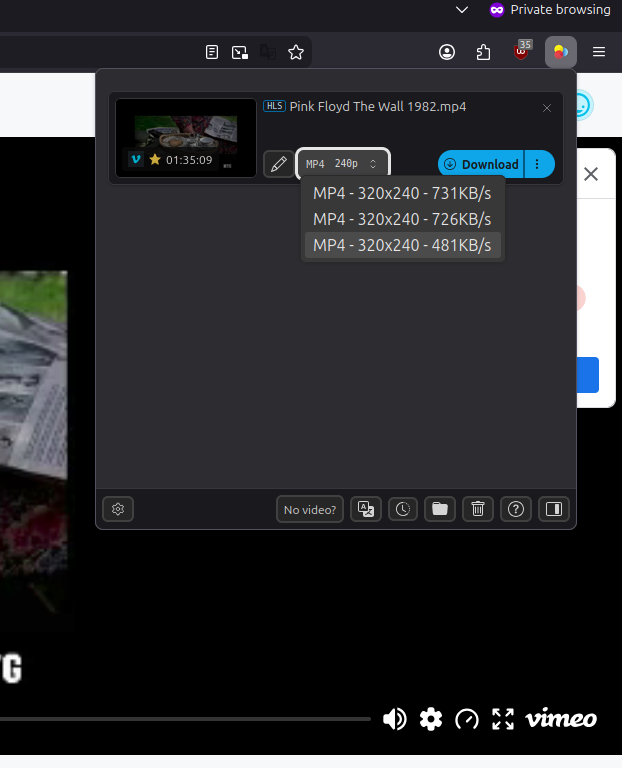
Task: Toggle Video DownloadHelper toolbar icon
Action: (x=561, y=51)
